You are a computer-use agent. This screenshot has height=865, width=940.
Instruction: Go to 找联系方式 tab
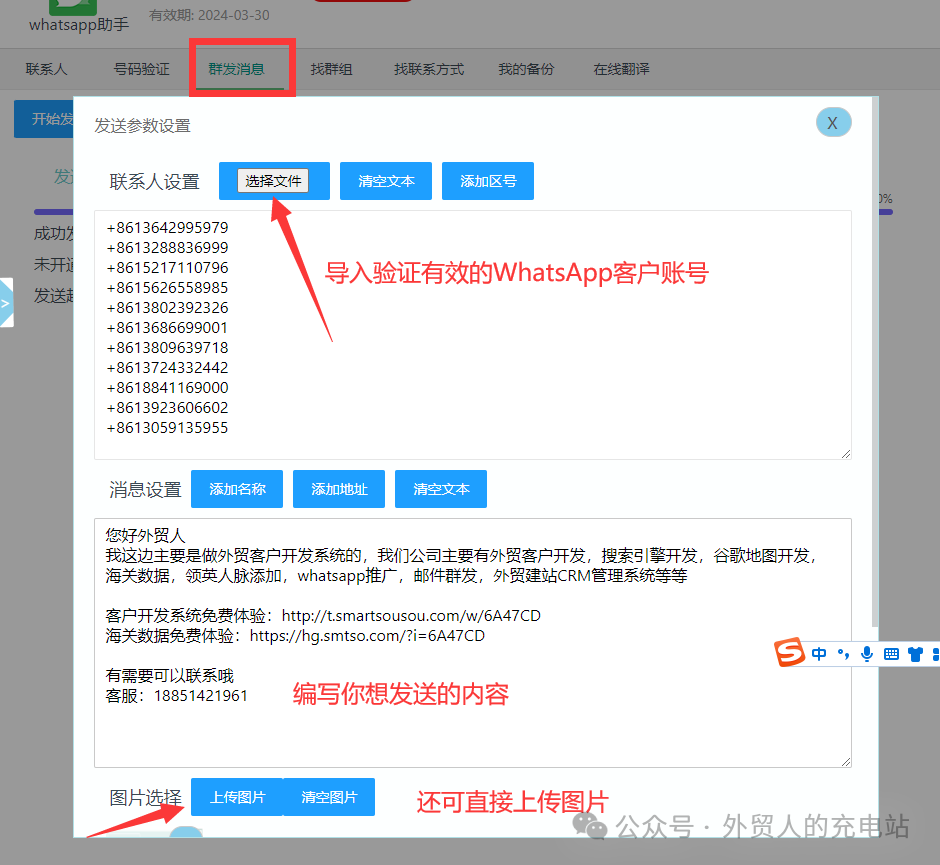tap(429, 70)
